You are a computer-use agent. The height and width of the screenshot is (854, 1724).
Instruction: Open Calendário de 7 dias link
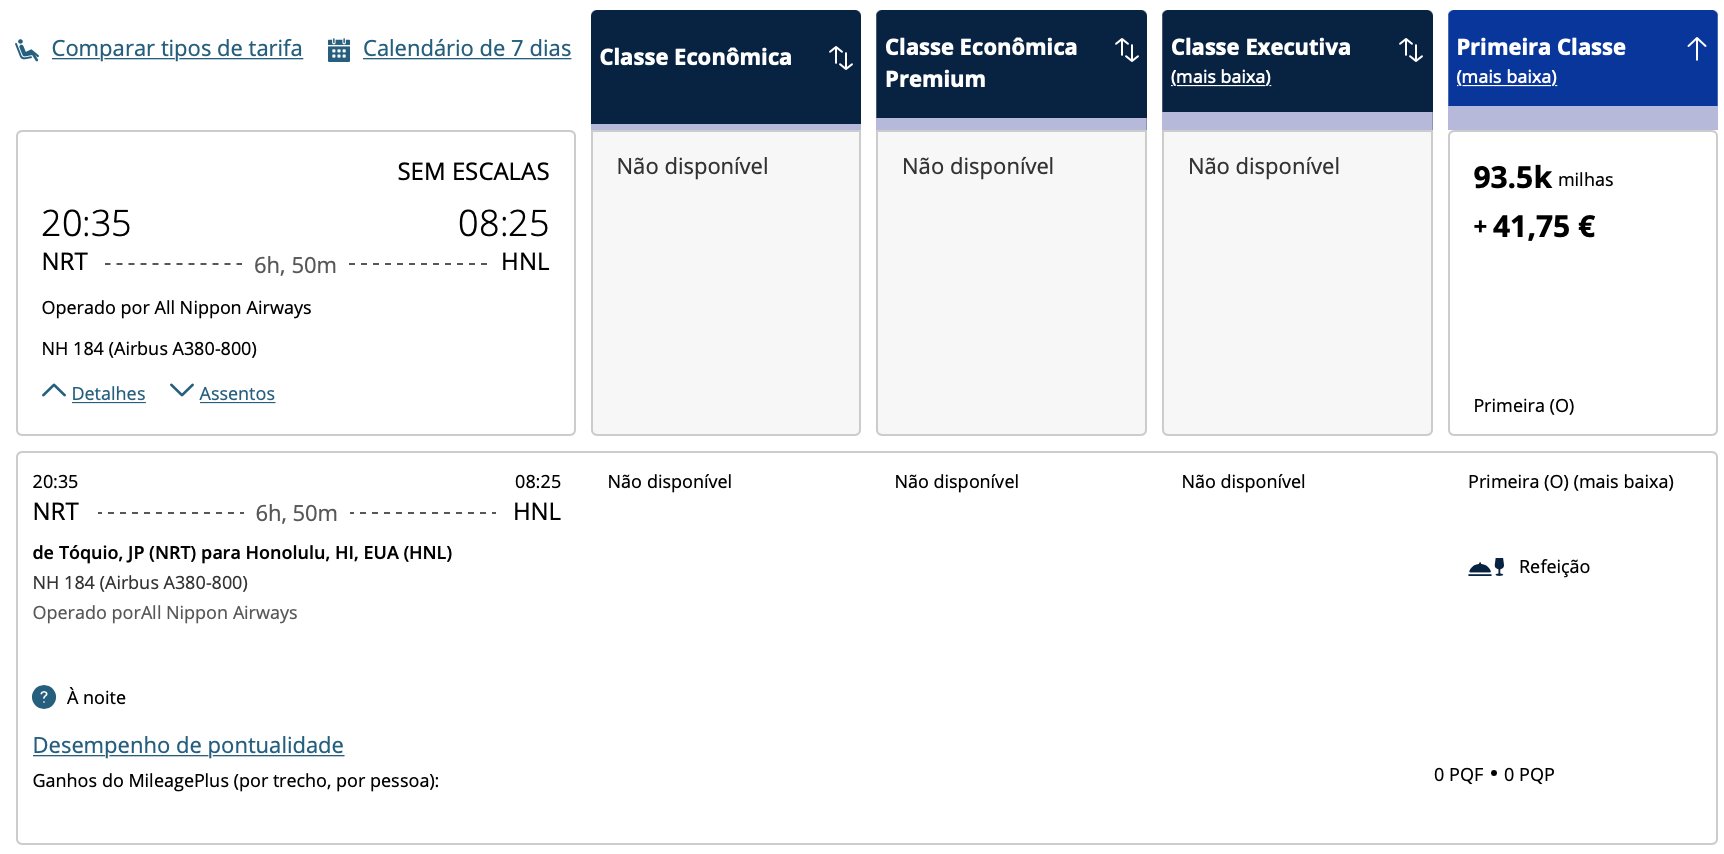[x=467, y=48]
